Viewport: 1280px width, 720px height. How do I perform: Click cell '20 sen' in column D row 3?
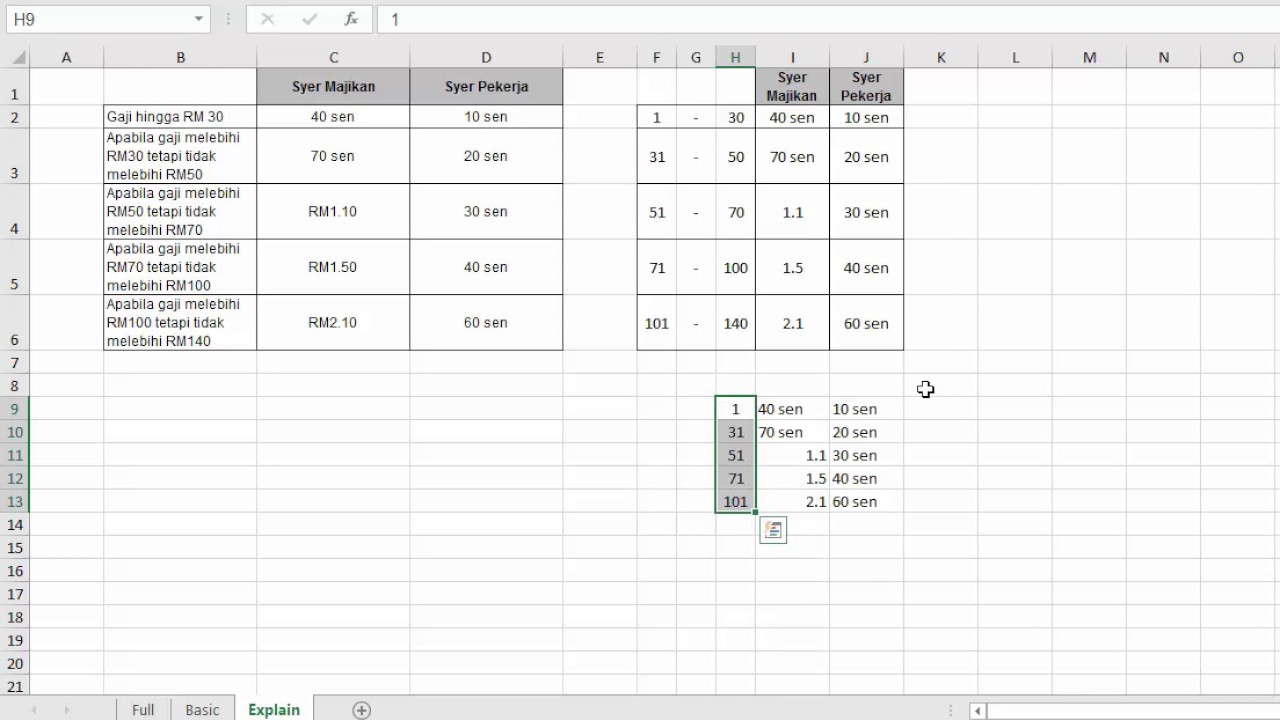click(x=486, y=156)
